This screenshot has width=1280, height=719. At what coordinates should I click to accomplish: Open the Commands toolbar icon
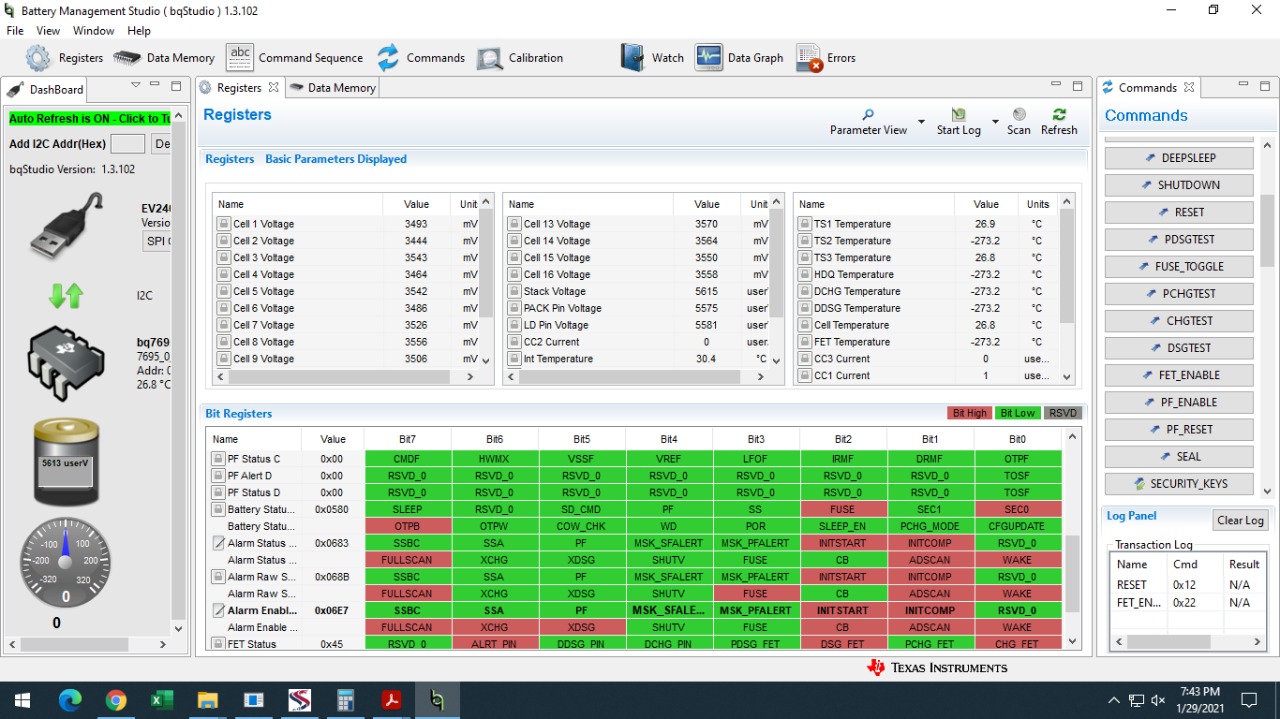(388, 57)
